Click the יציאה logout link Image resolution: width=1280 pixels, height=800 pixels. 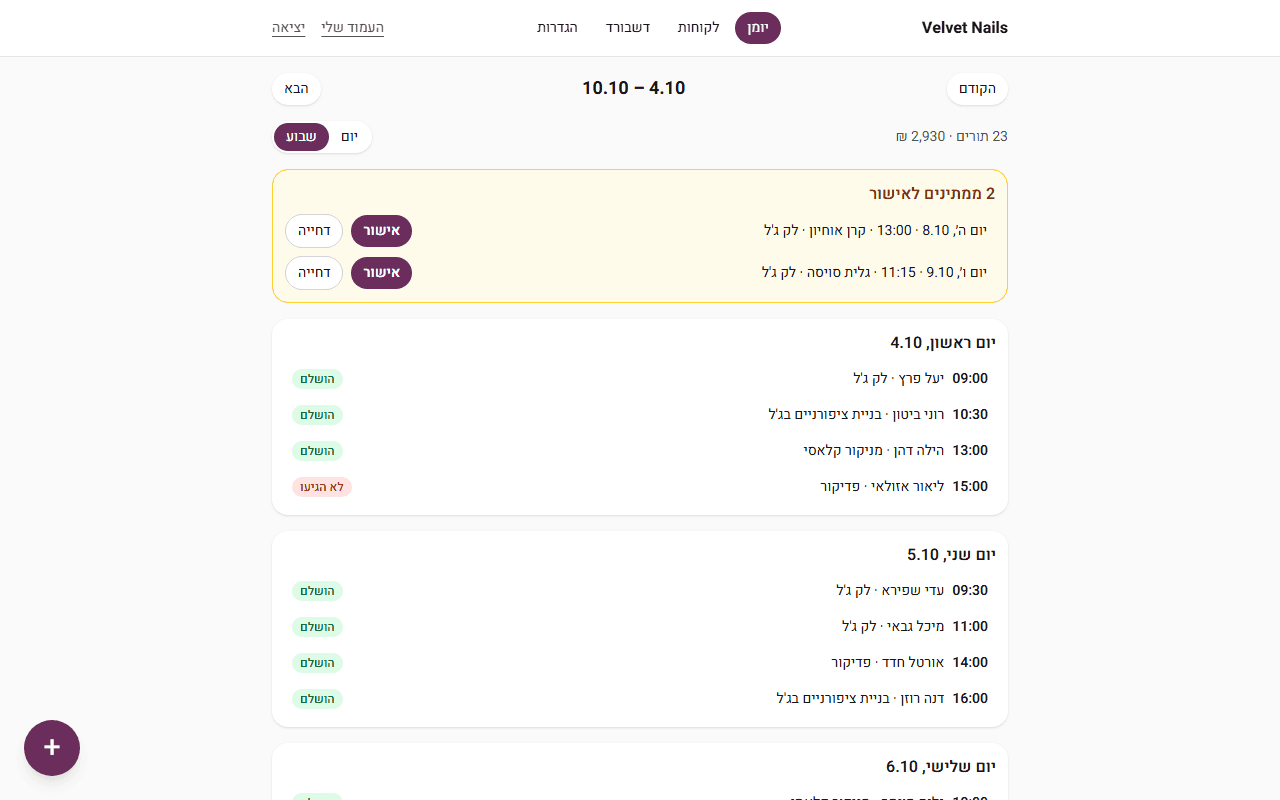point(288,28)
